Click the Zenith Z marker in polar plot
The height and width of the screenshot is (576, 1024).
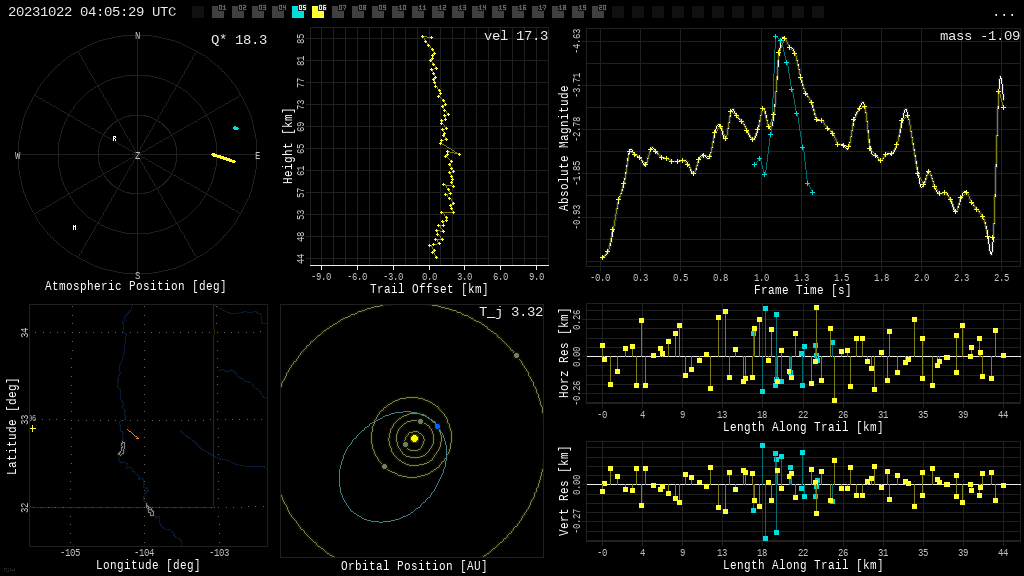coord(138,156)
